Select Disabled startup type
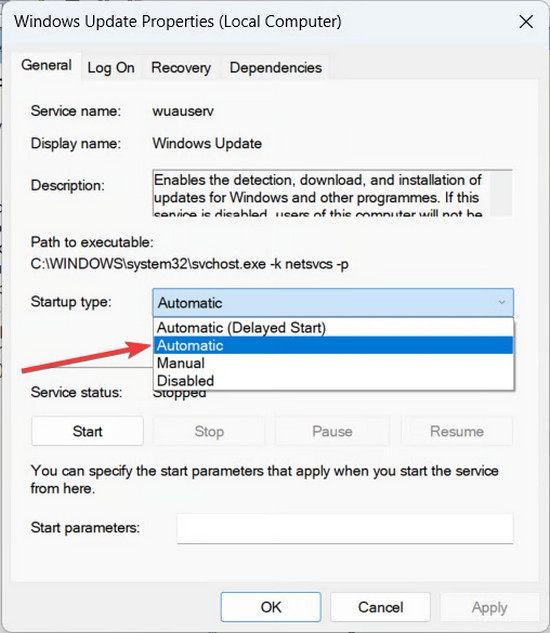The image size is (550, 633). pyautogui.click(x=333, y=381)
